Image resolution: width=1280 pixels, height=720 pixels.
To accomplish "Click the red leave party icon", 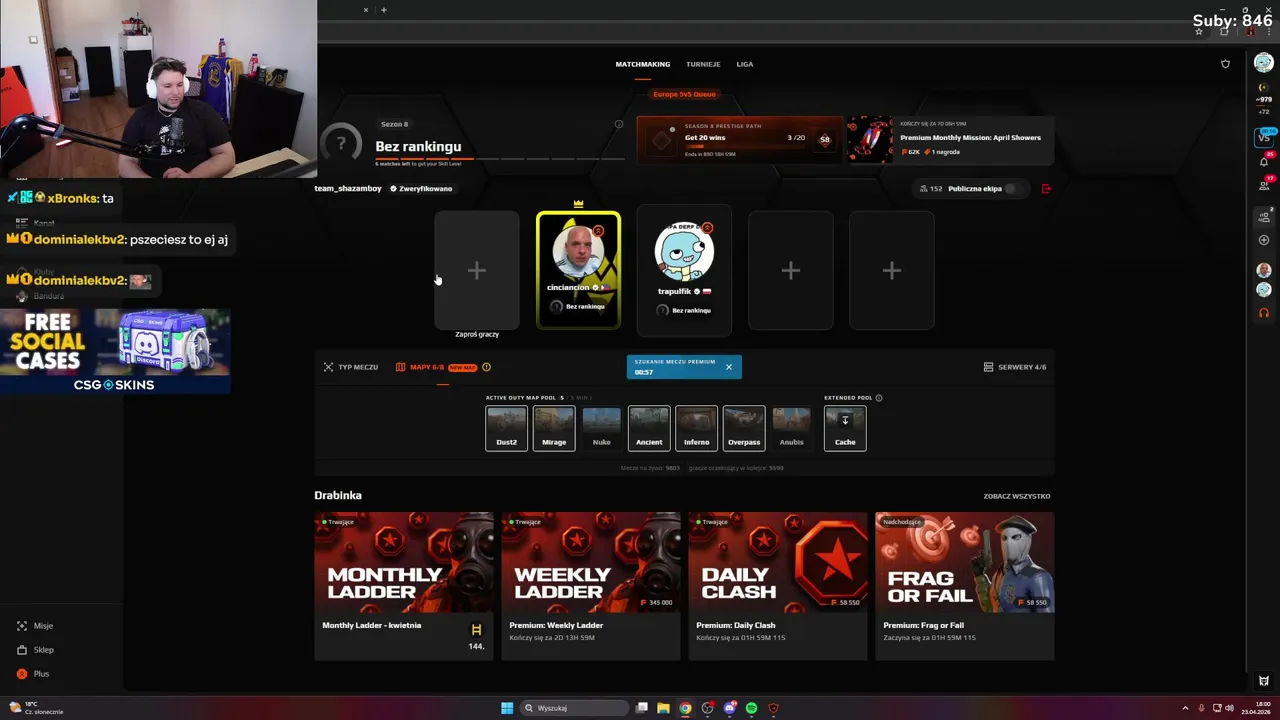I will 1046,188.
